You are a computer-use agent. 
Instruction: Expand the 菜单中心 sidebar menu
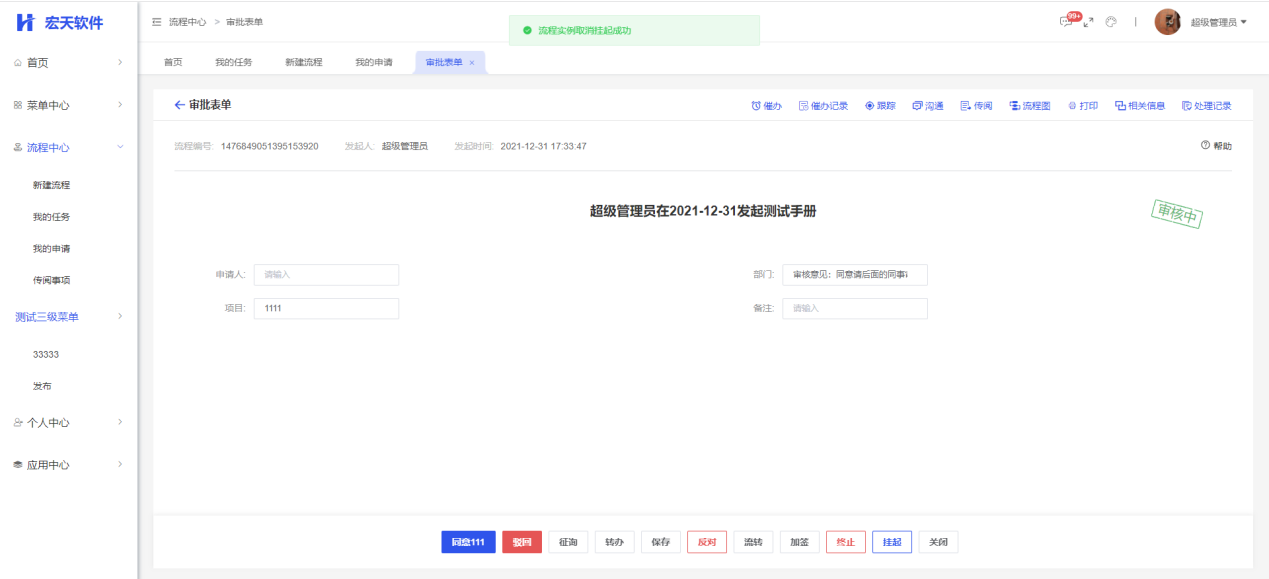point(68,105)
